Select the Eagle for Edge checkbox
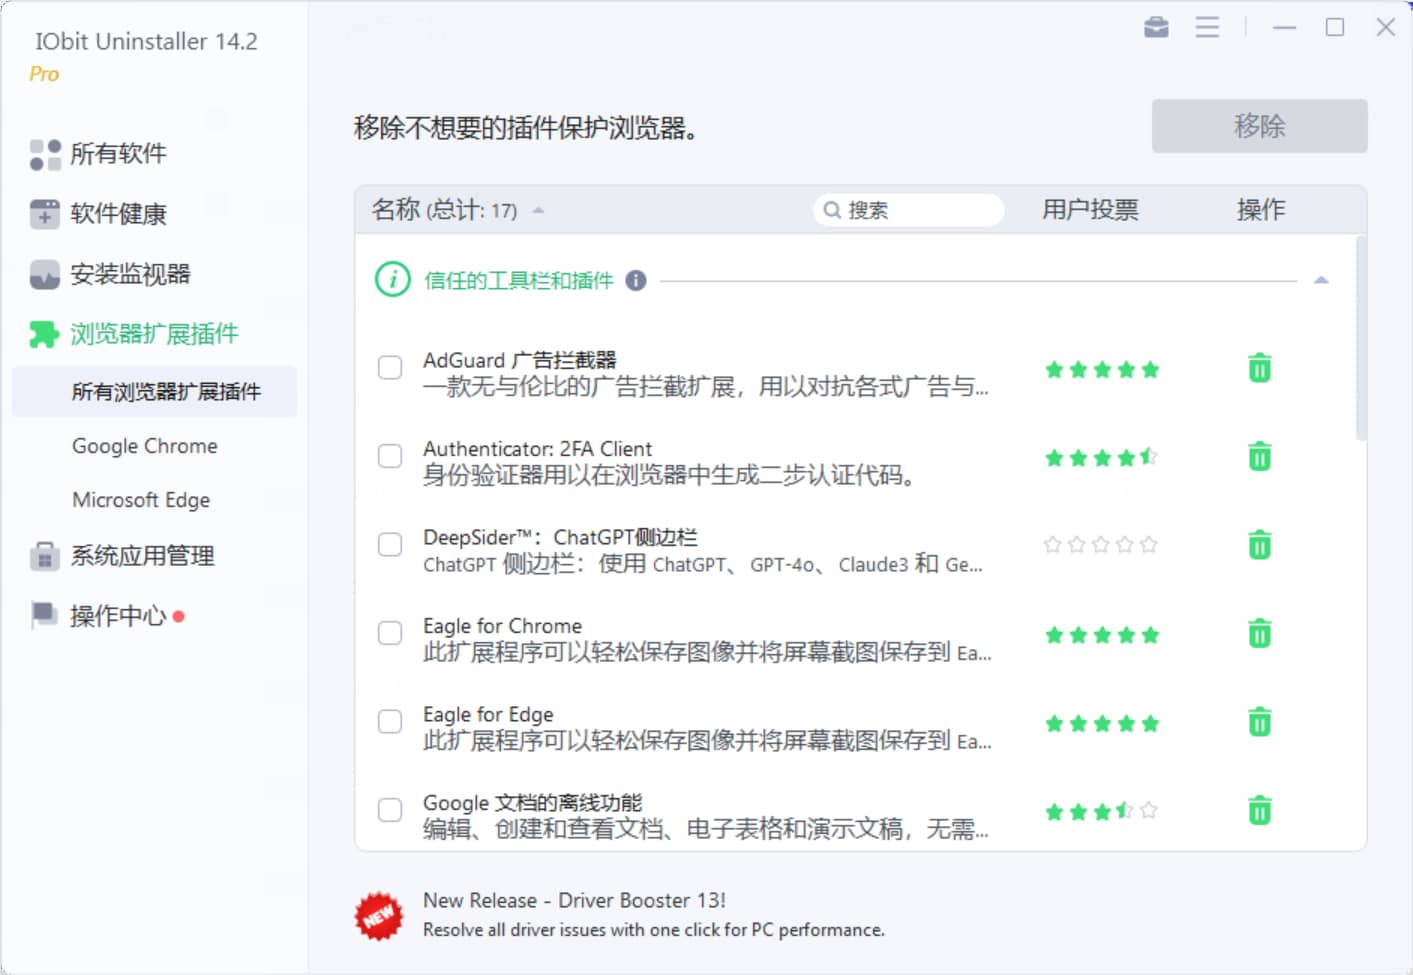Screen dimensions: 1413x975 click(390, 722)
